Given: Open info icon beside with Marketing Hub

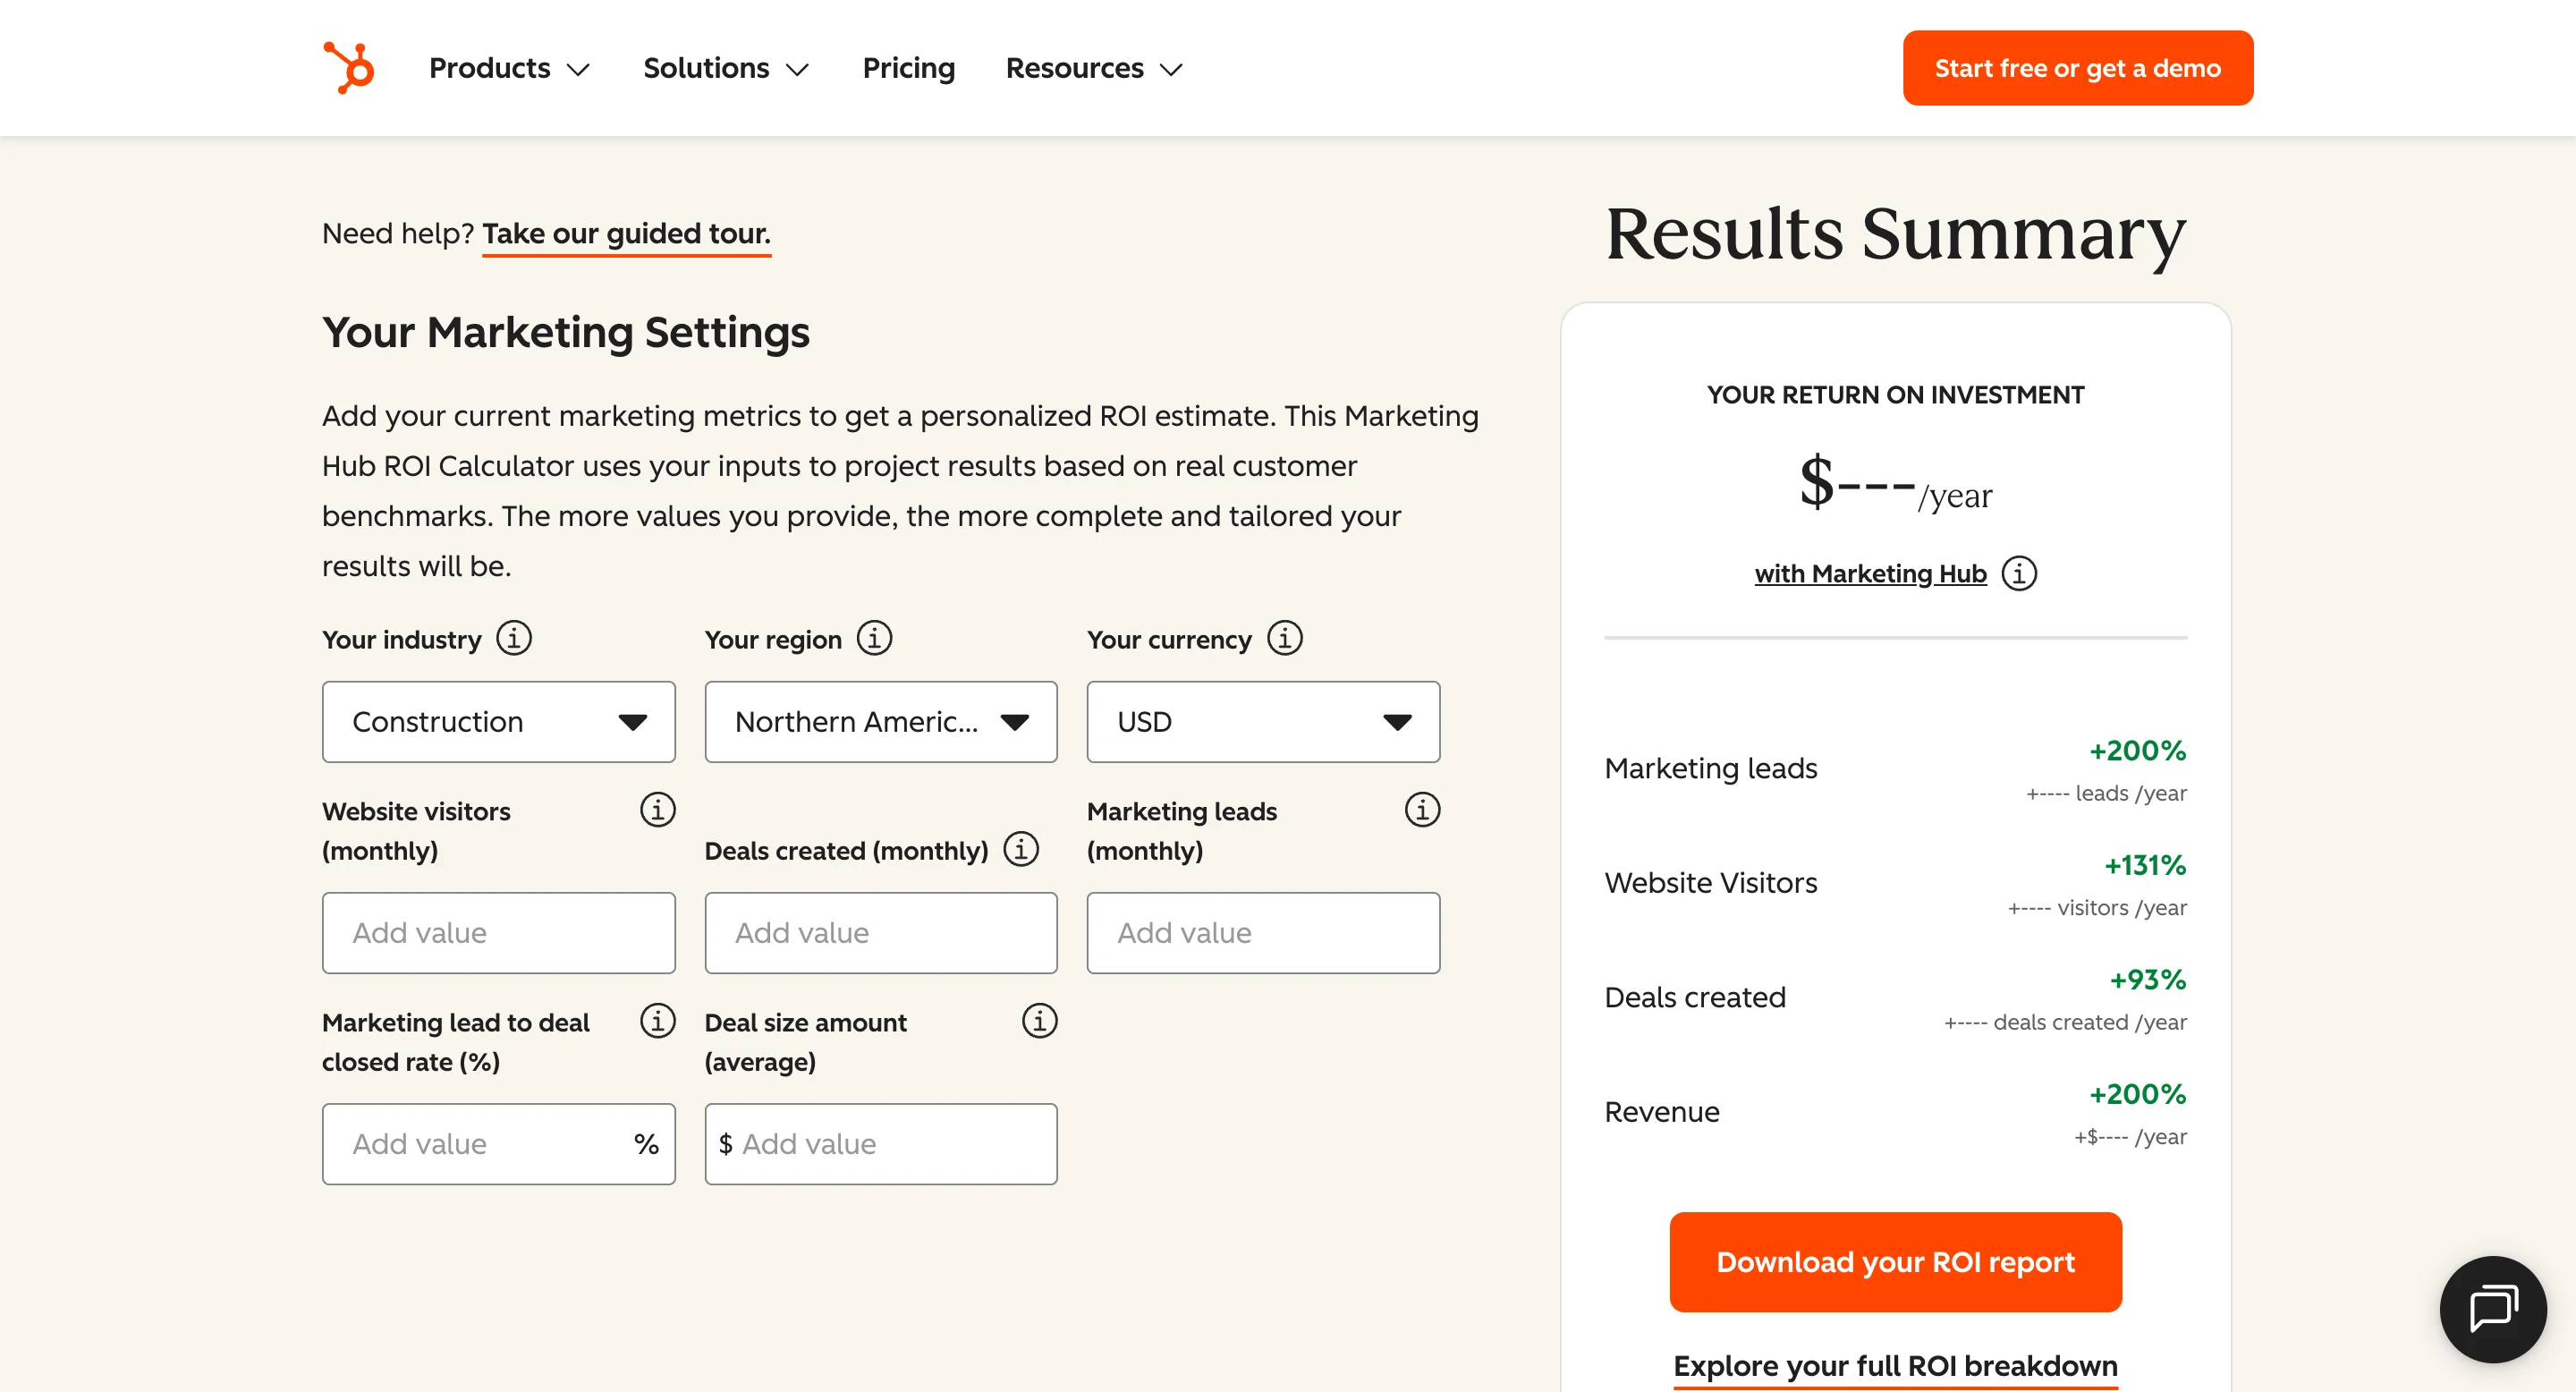Looking at the screenshot, I should (2018, 573).
